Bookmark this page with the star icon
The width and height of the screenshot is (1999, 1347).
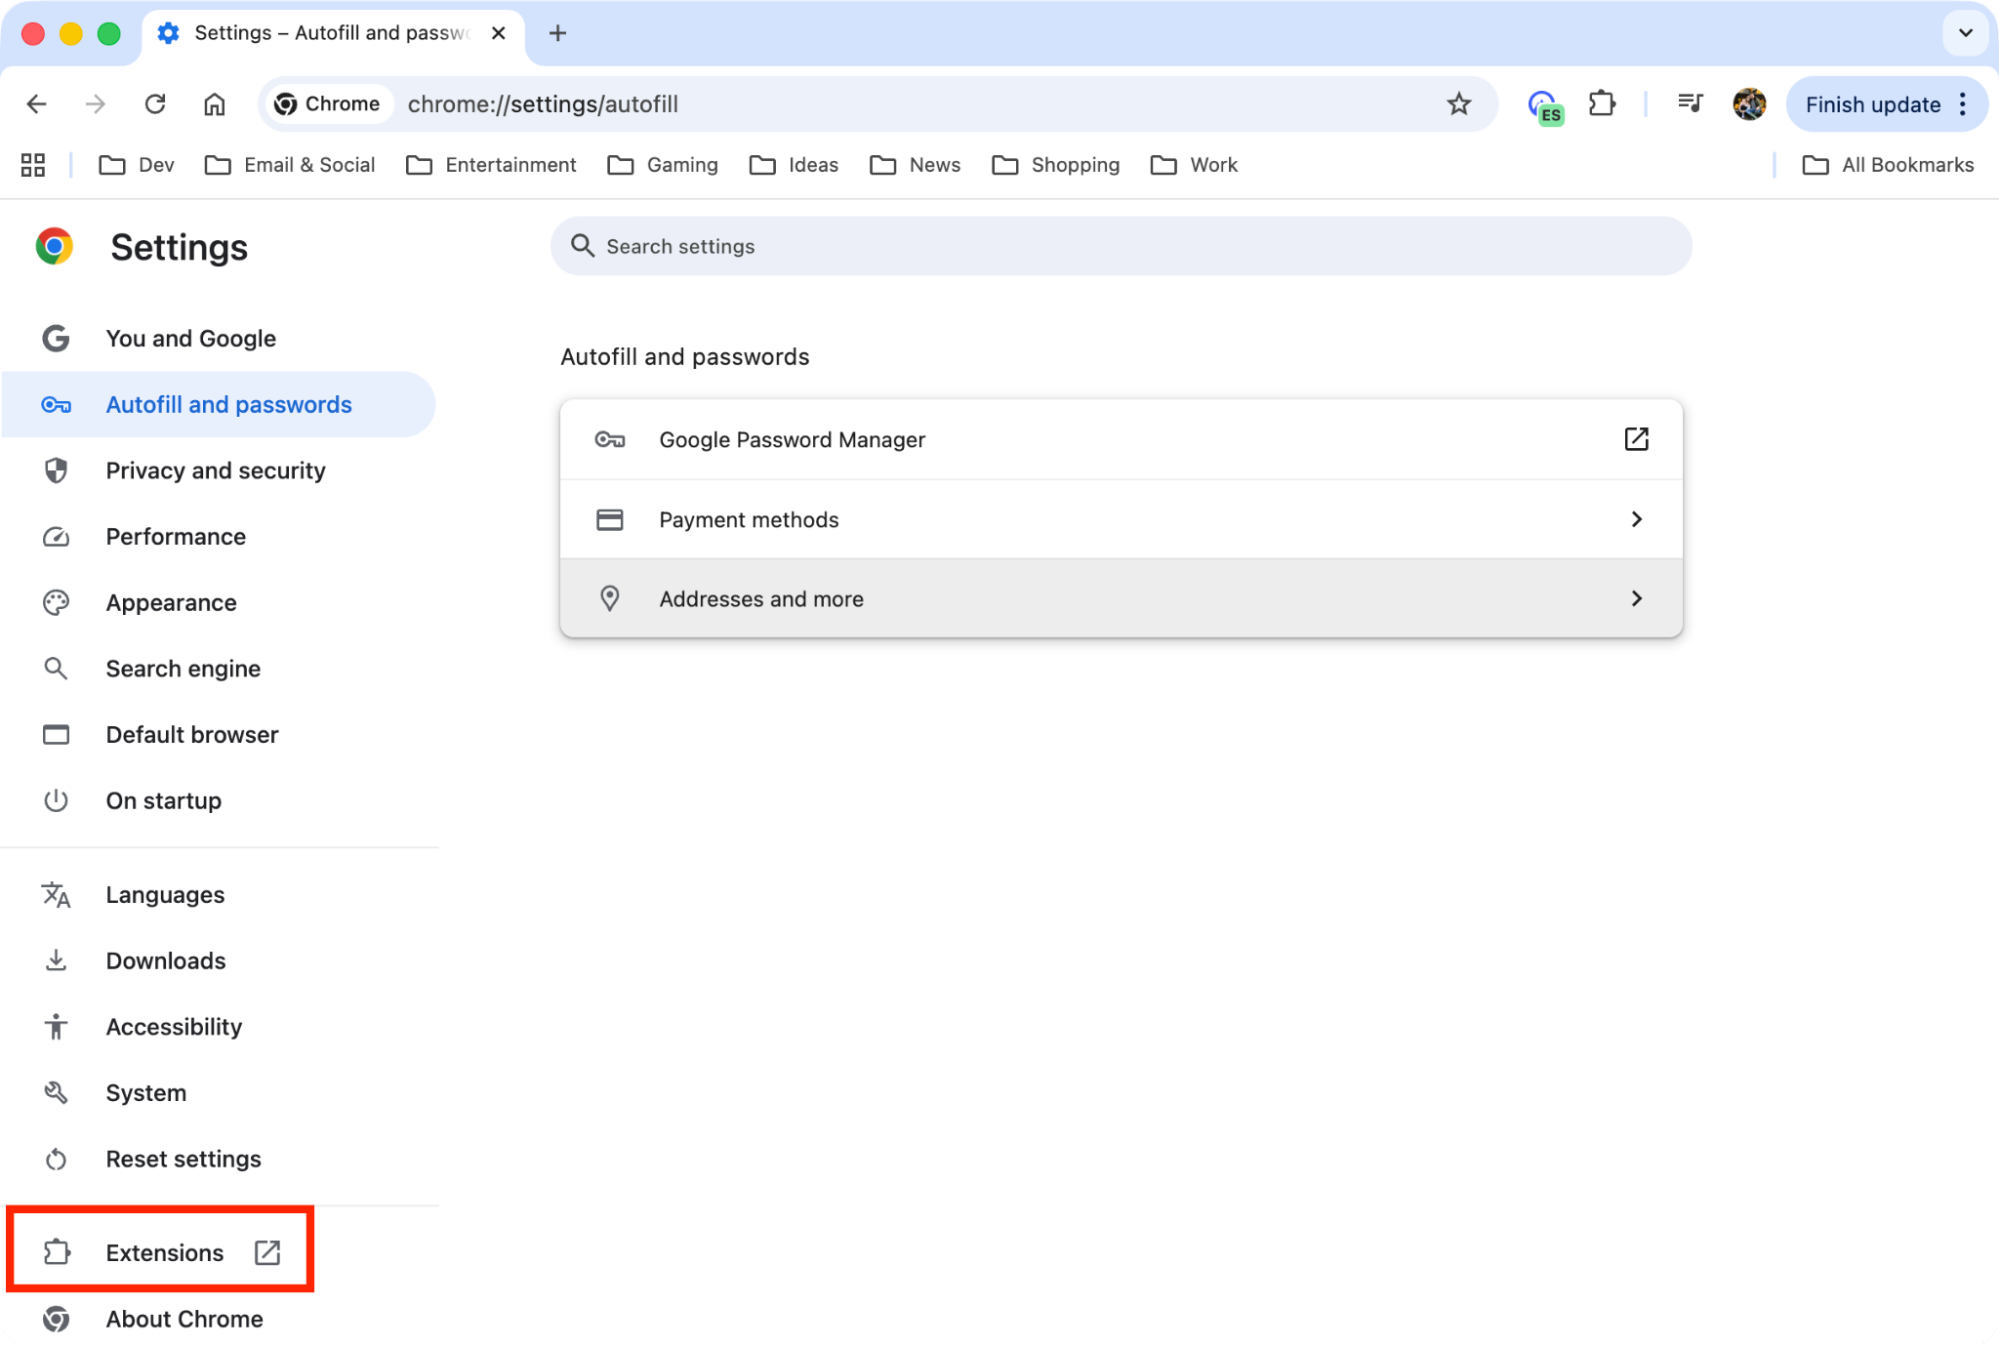[1460, 104]
